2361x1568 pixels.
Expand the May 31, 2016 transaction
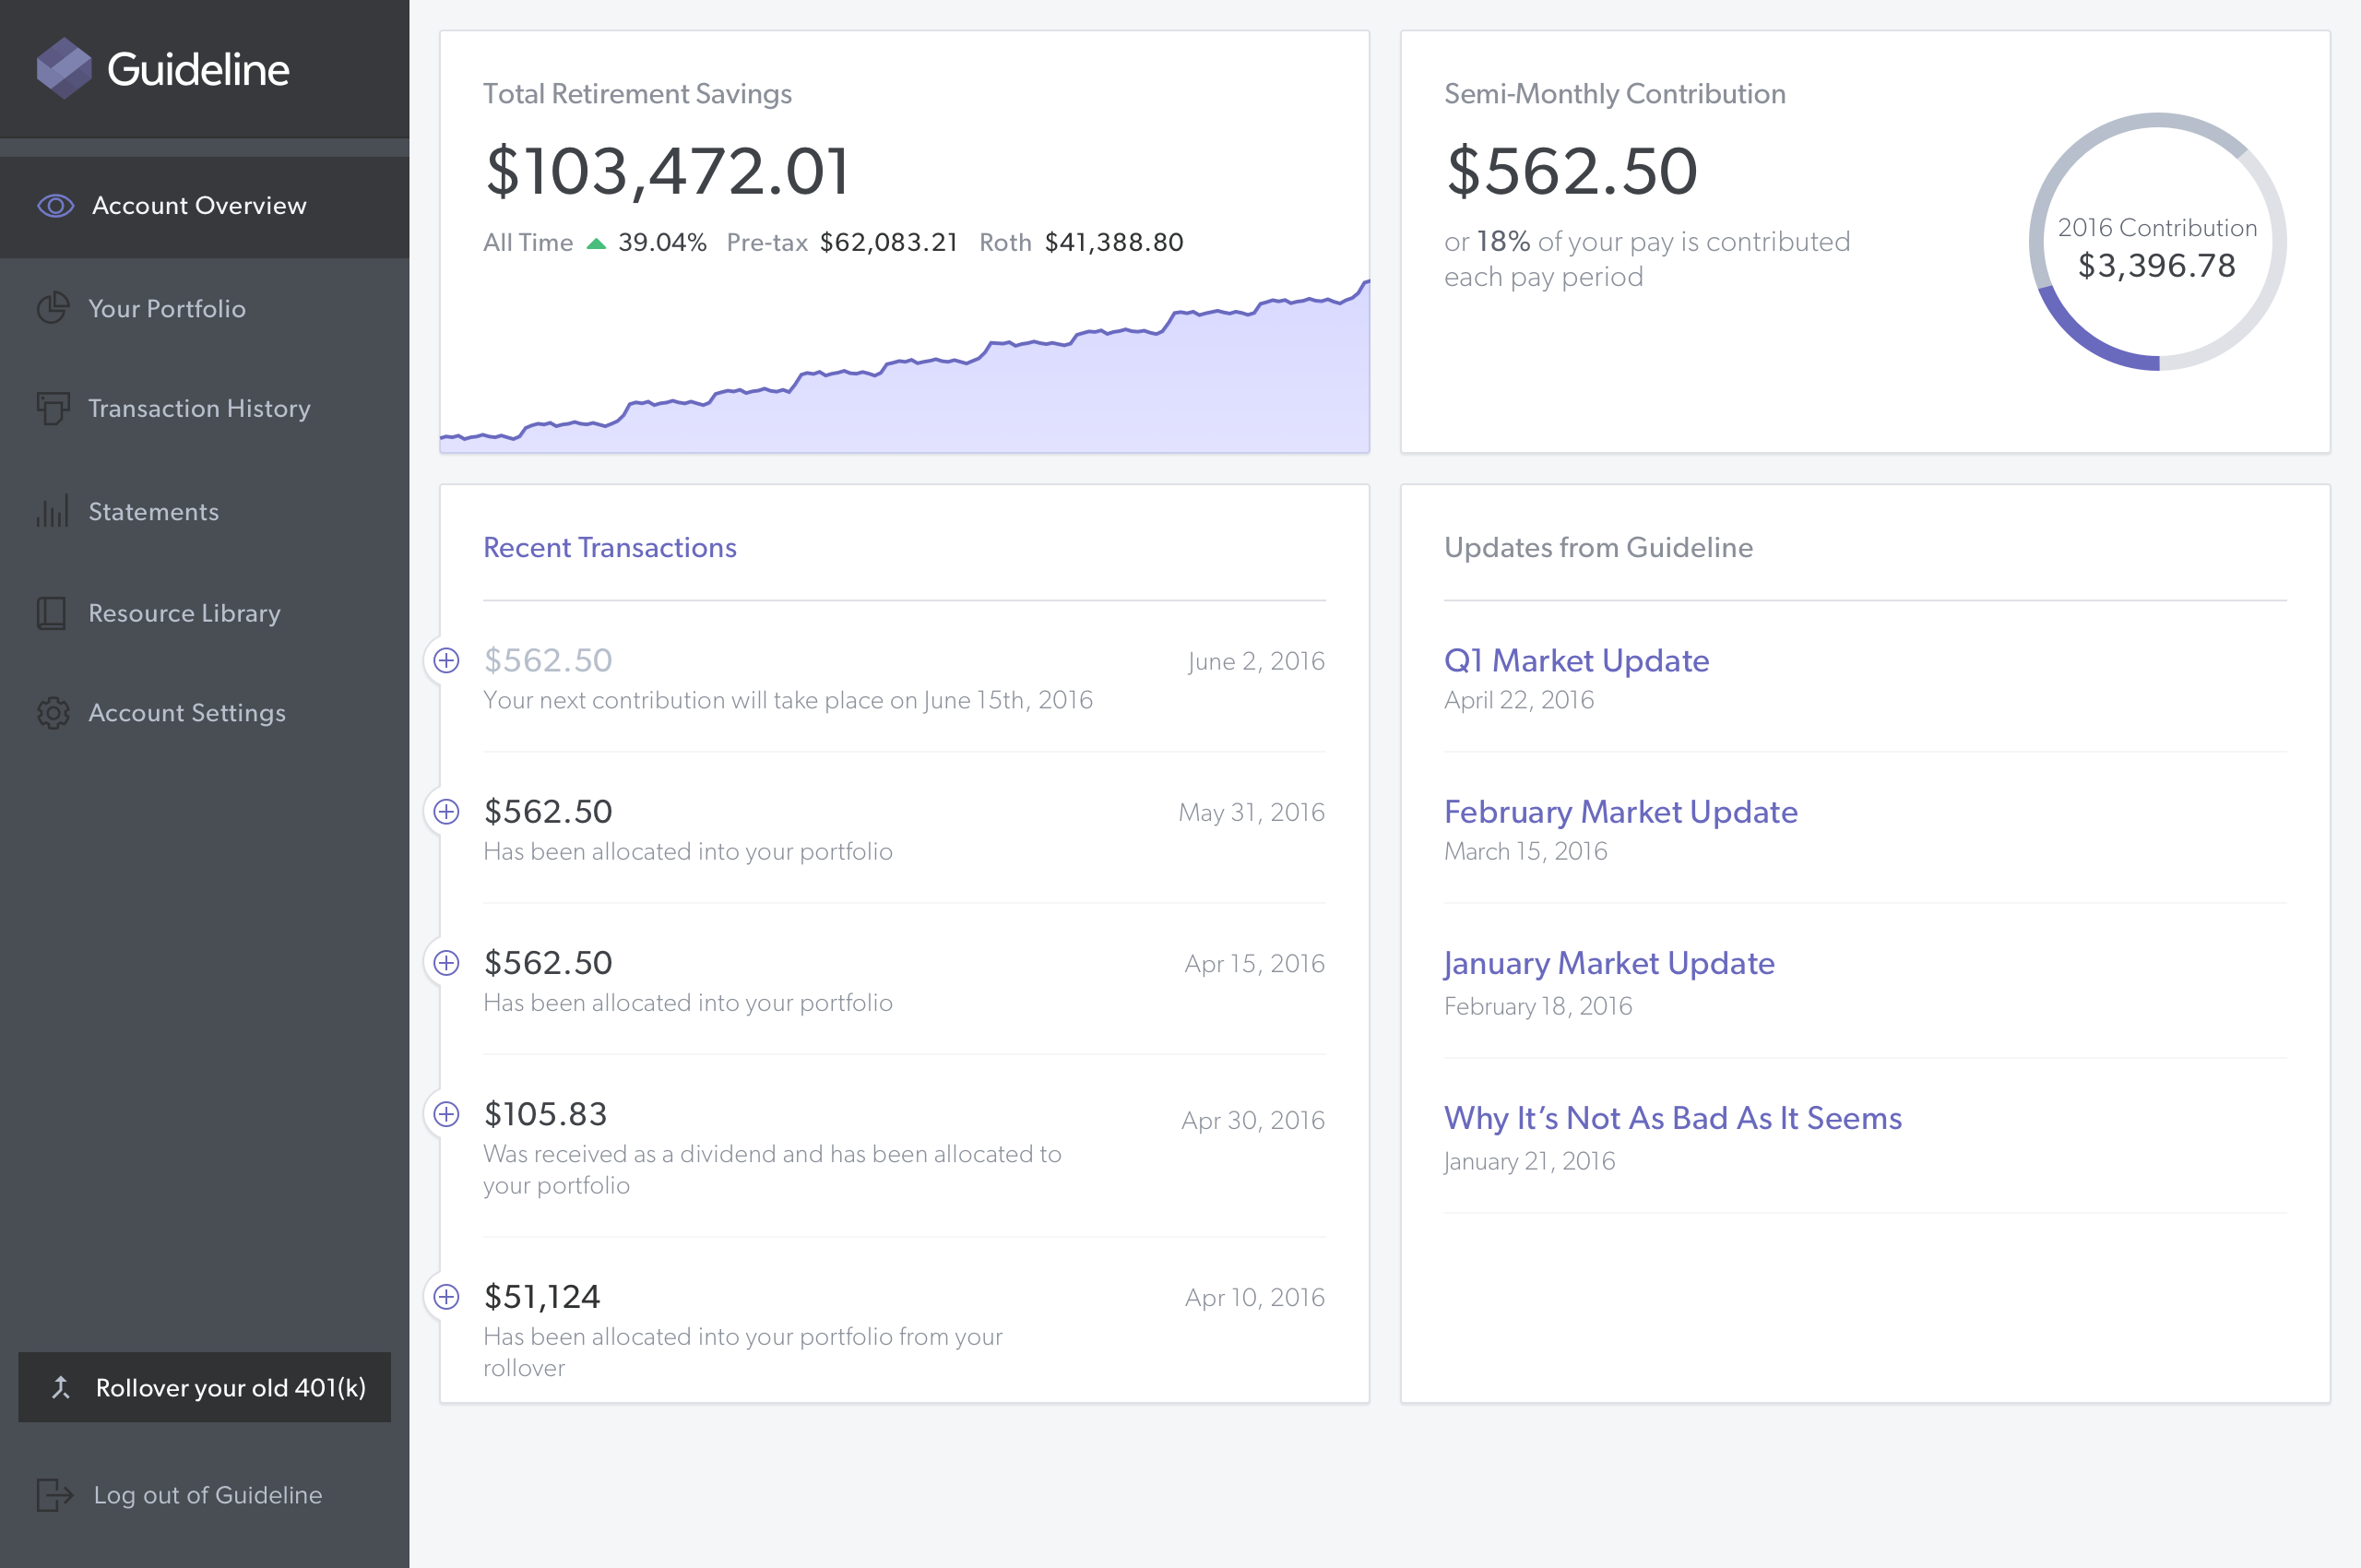447,811
